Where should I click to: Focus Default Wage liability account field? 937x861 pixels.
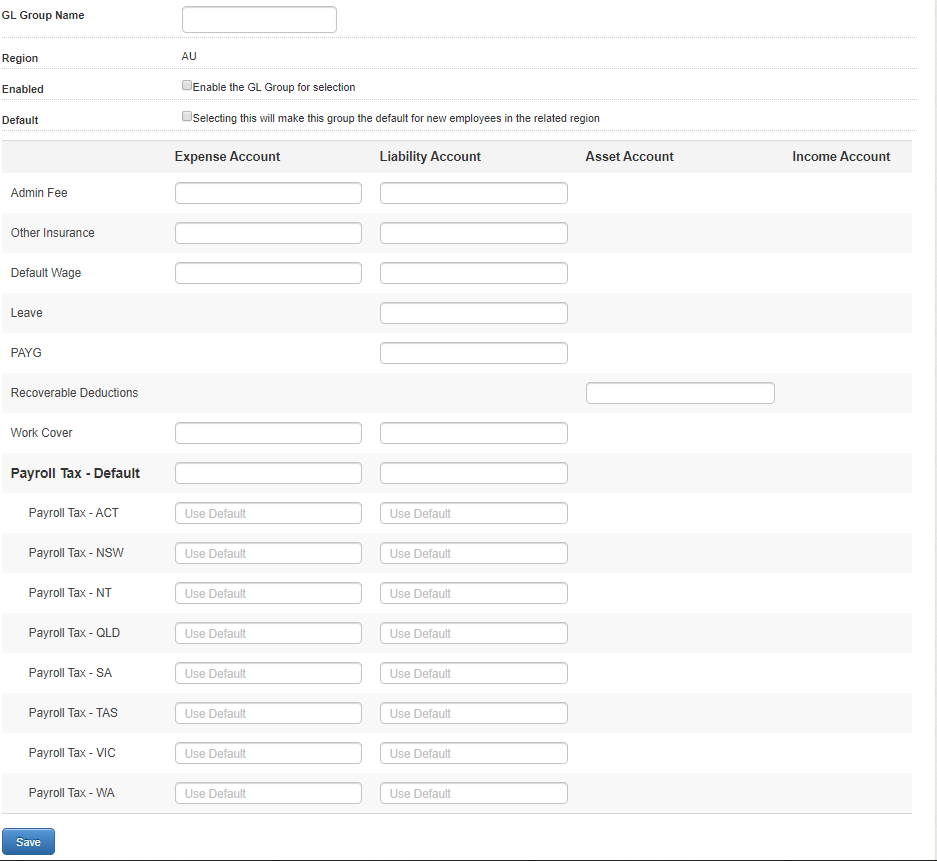point(473,273)
